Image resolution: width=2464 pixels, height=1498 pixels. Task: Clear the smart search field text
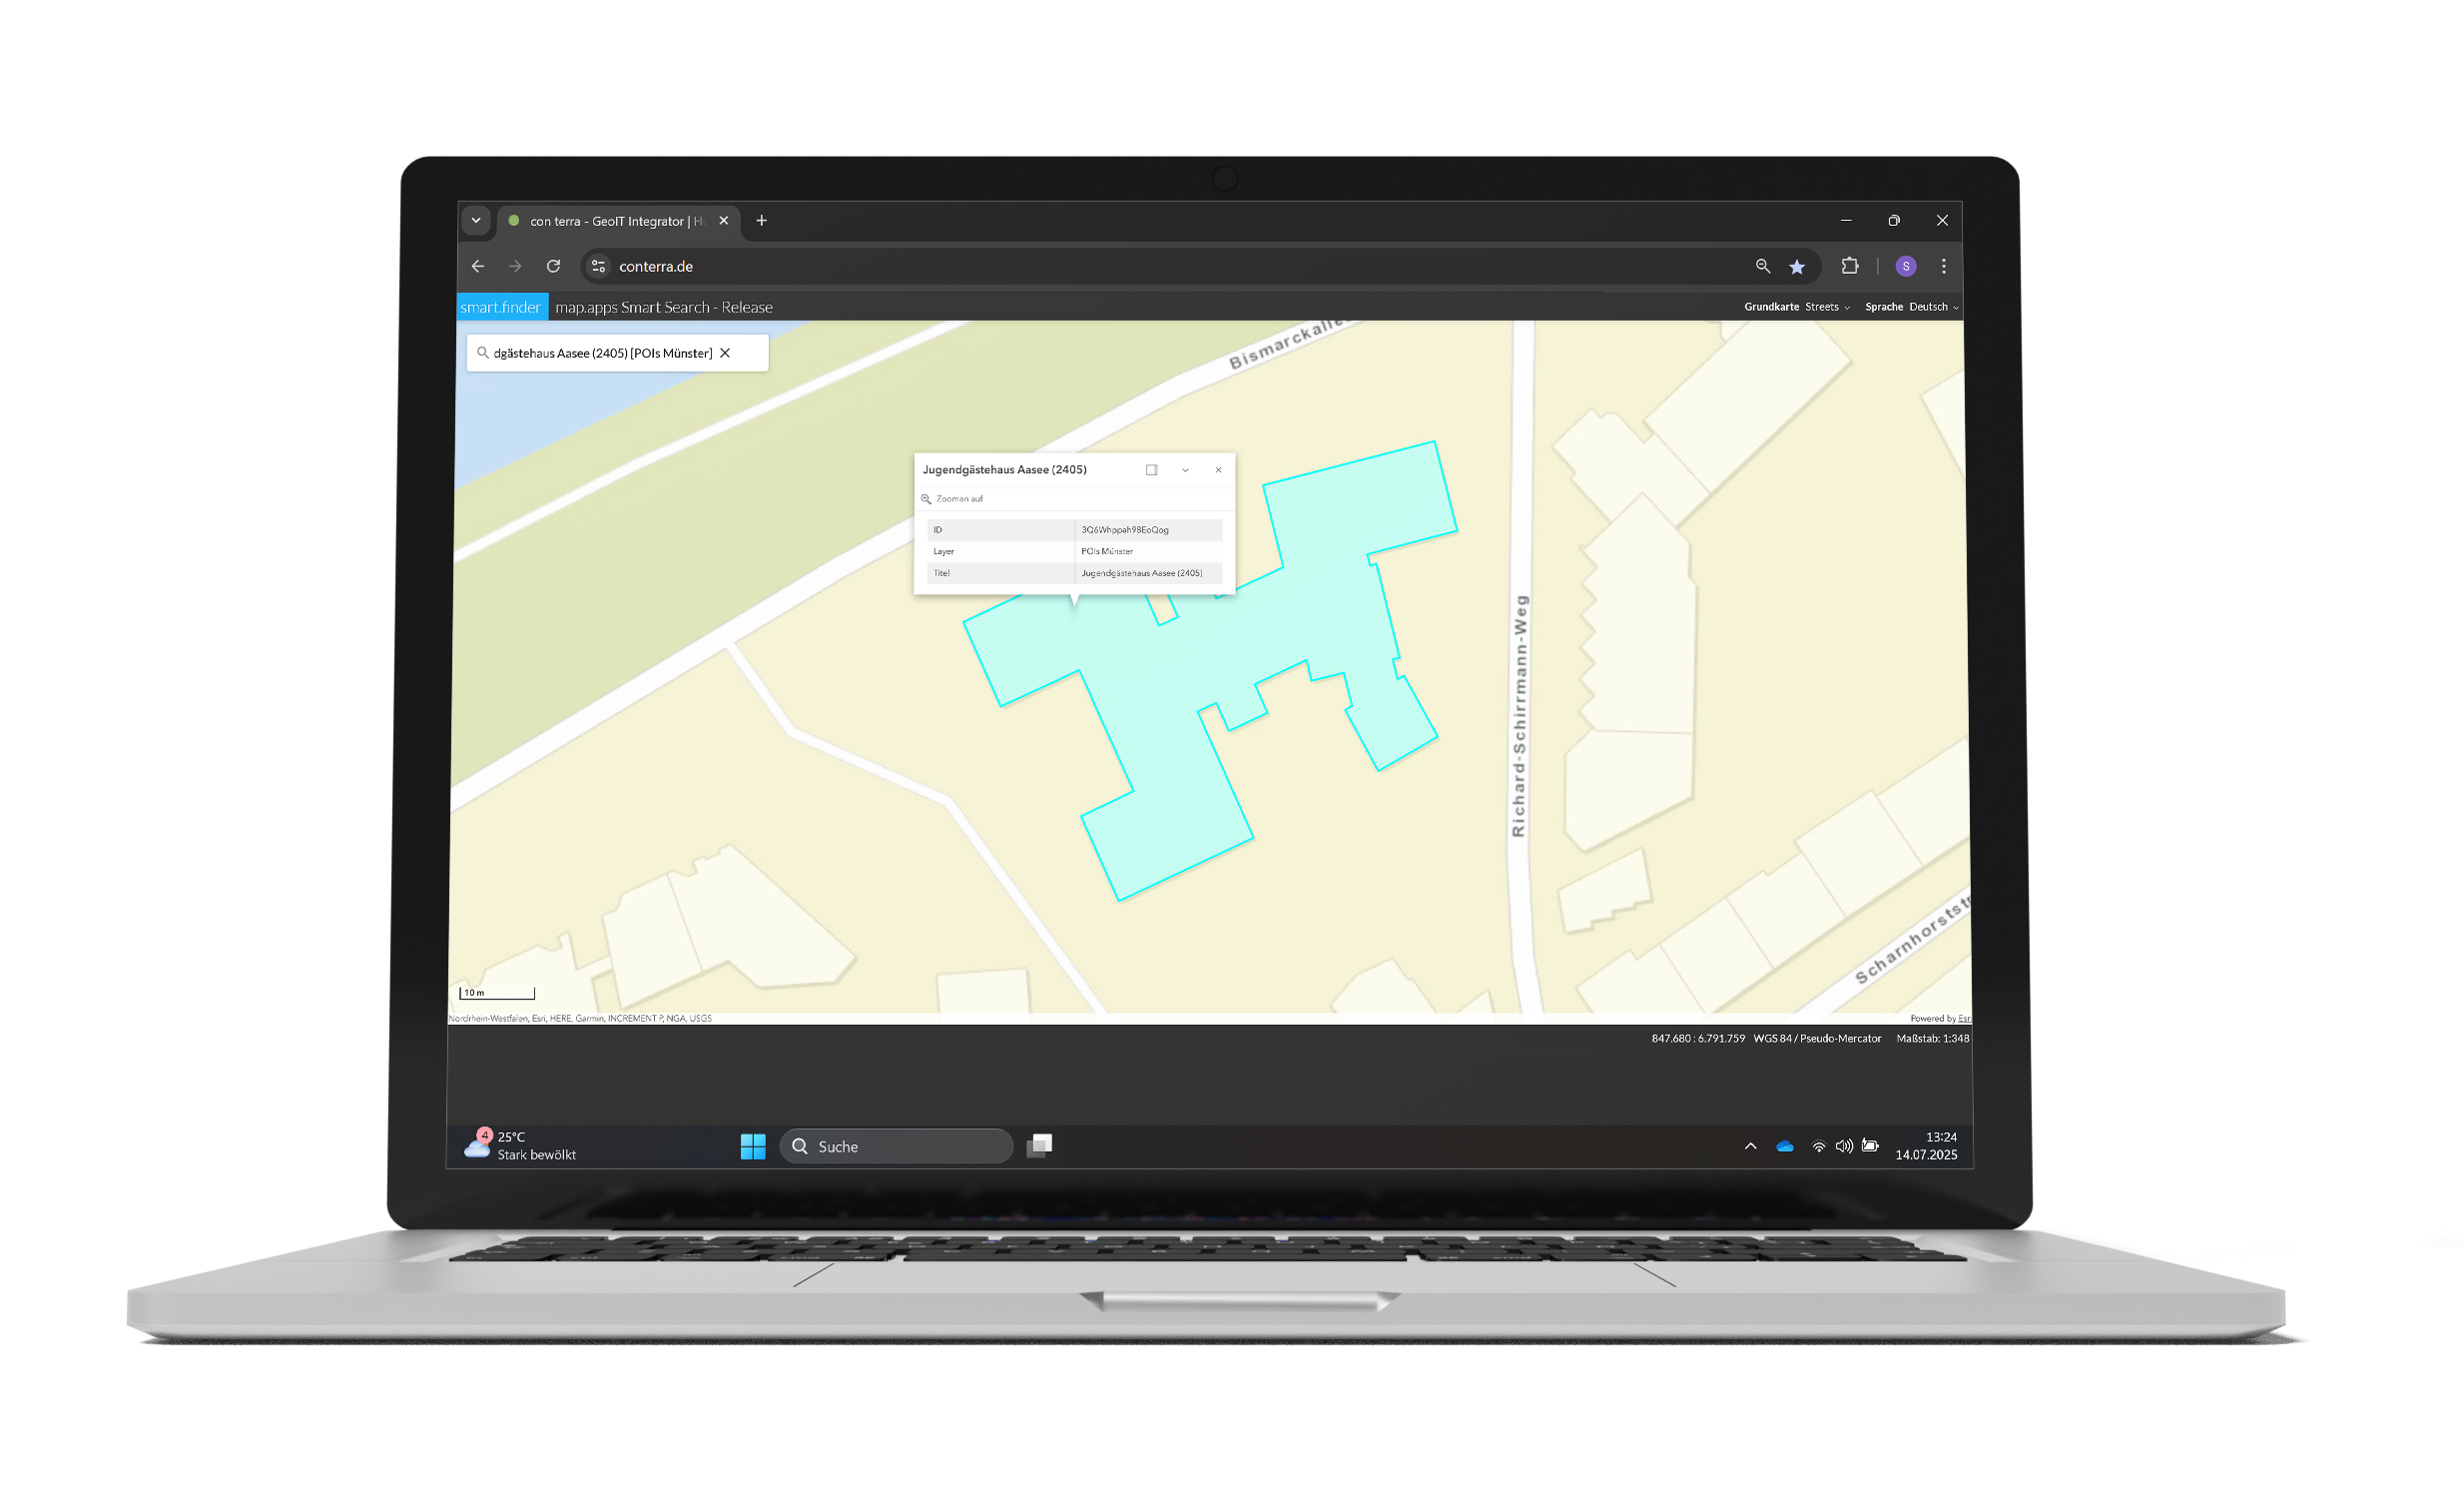point(725,353)
